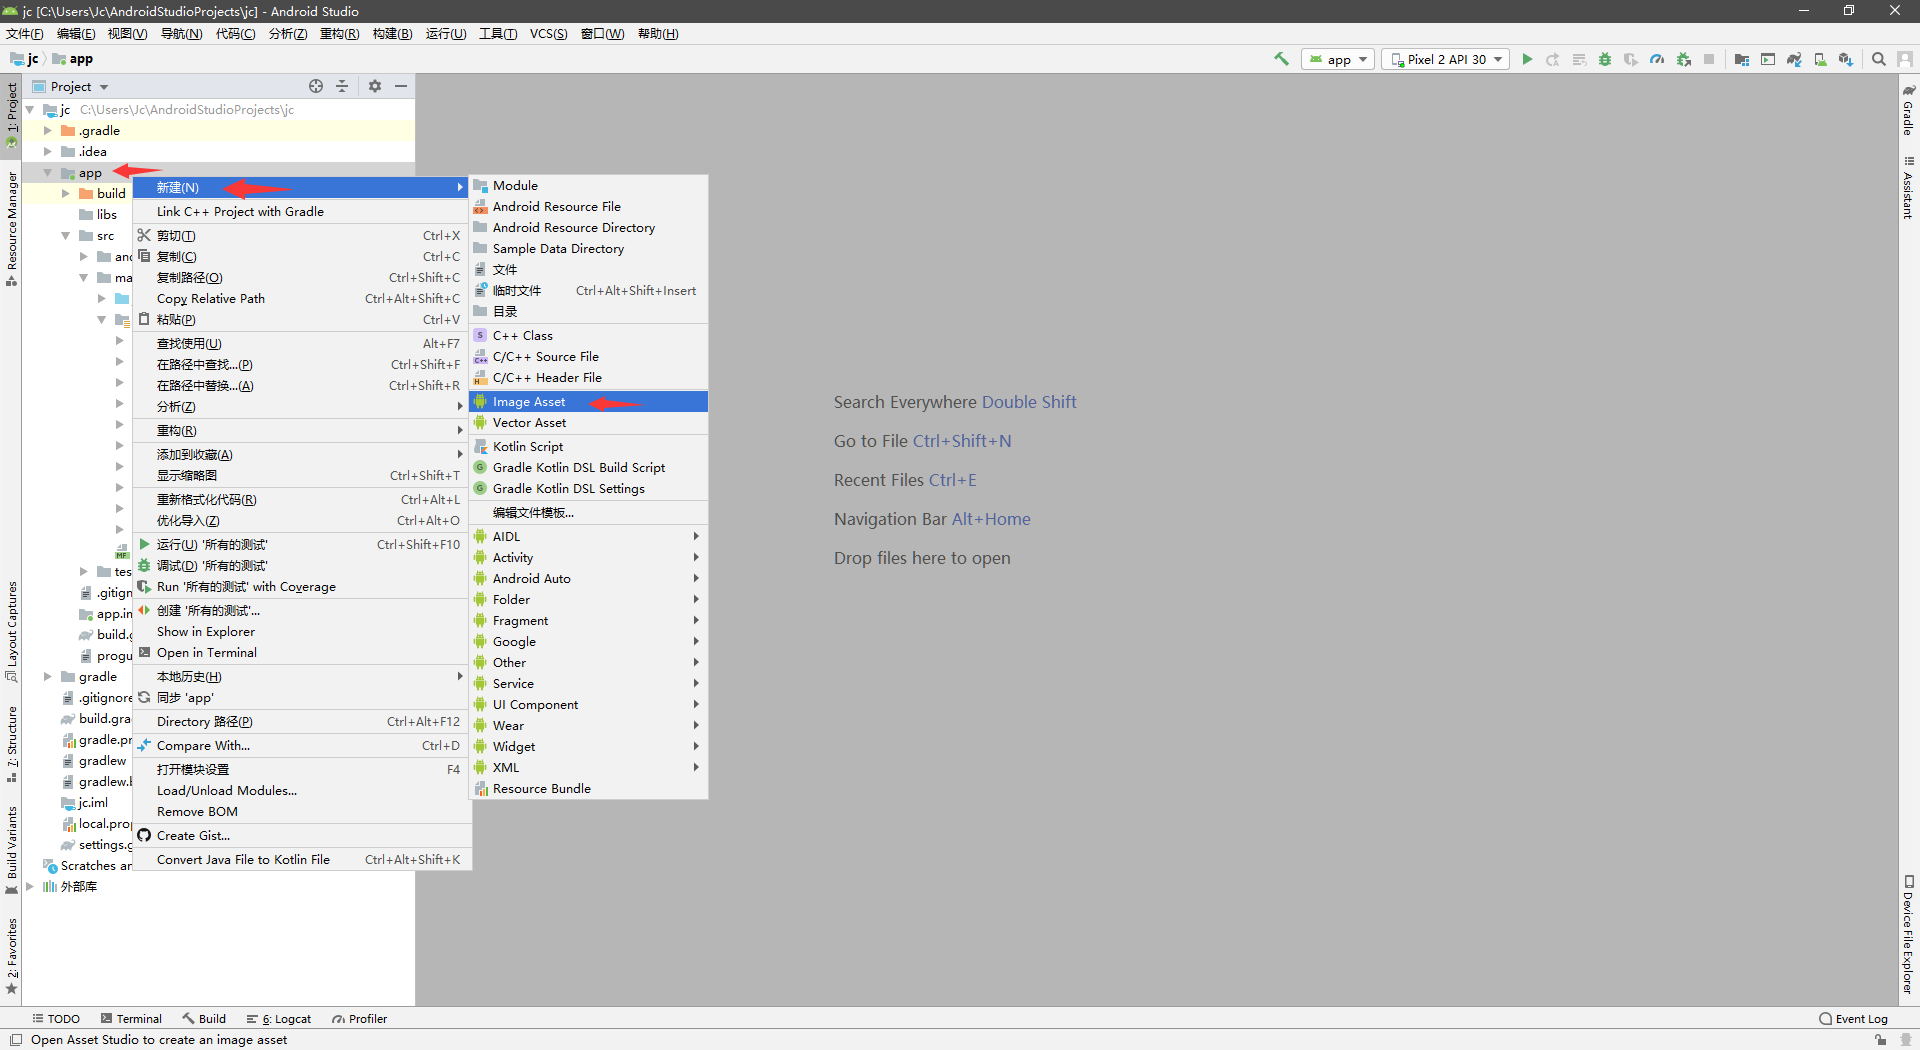This screenshot has width=1920, height=1050.
Task: Click Open in Terminal menu item
Action: click(302, 652)
